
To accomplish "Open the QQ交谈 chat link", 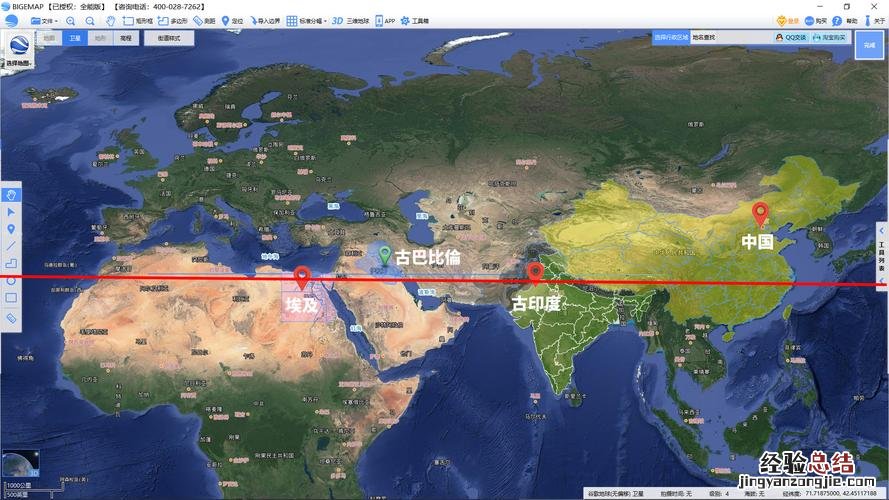I will [x=791, y=37].
